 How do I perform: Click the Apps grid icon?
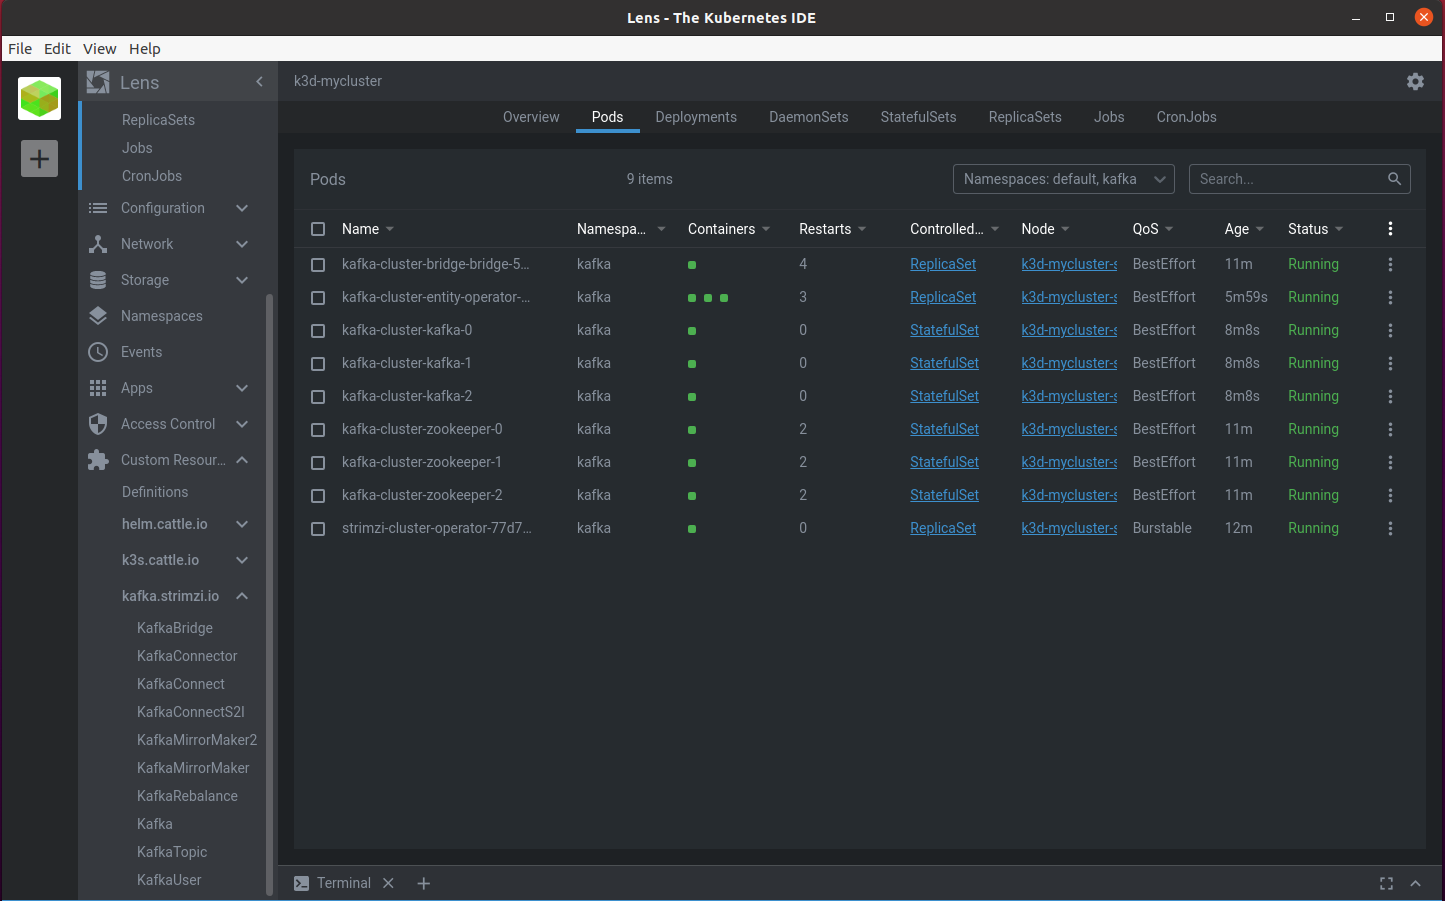coord(98,388)
